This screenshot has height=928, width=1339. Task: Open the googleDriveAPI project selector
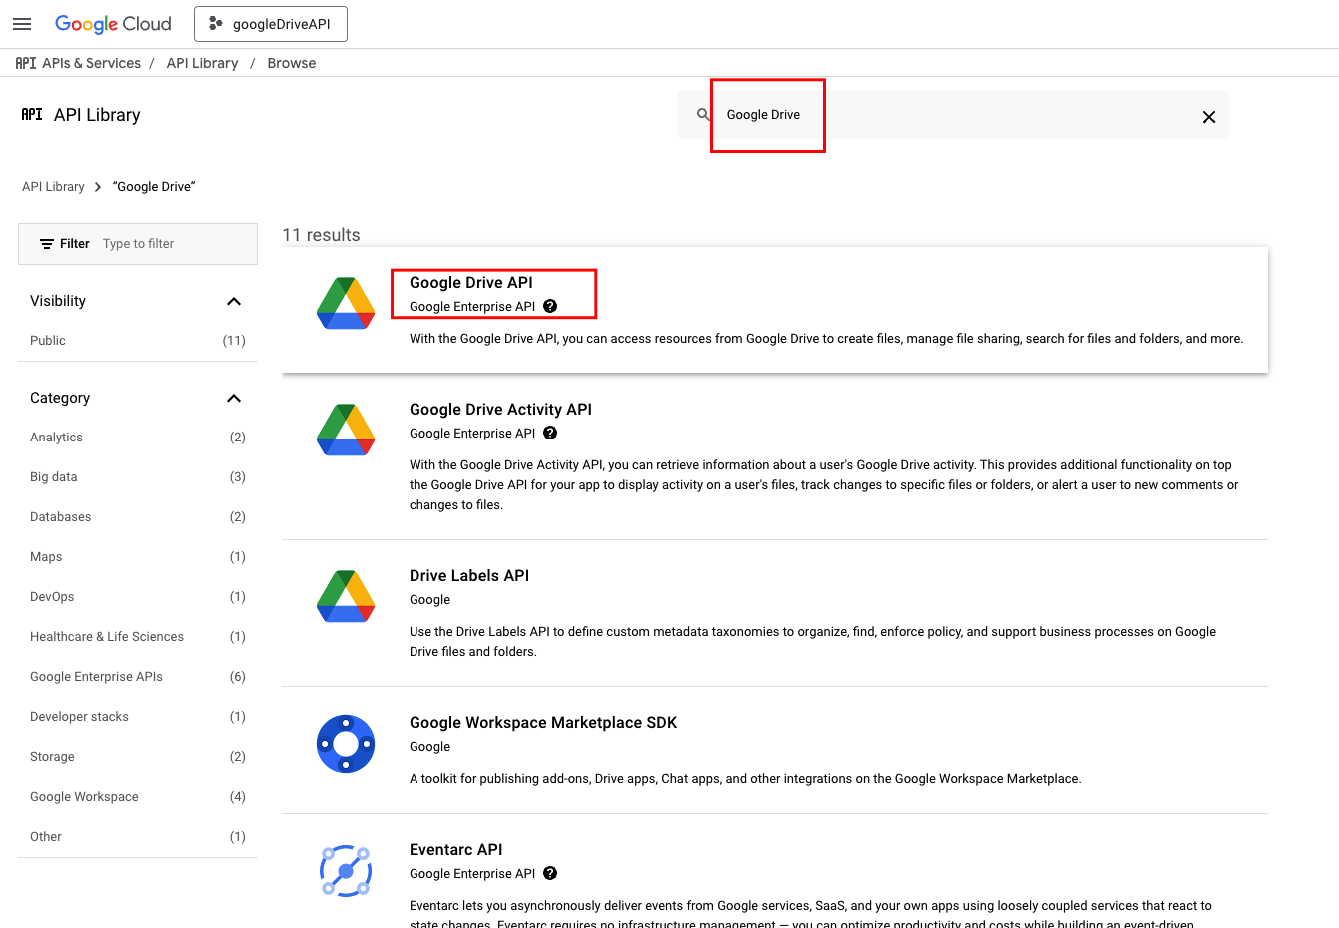271,24
